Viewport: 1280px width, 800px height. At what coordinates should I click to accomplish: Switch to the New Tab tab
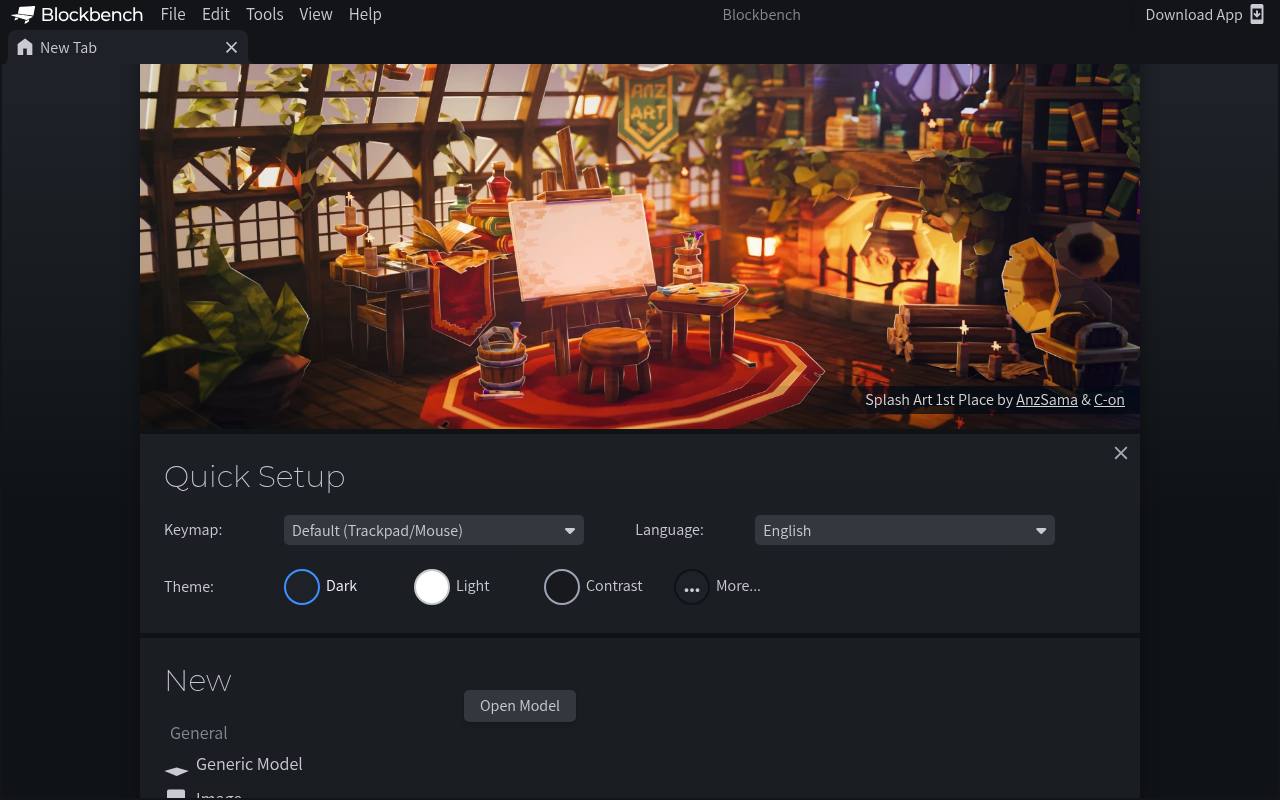coord(127,47)
